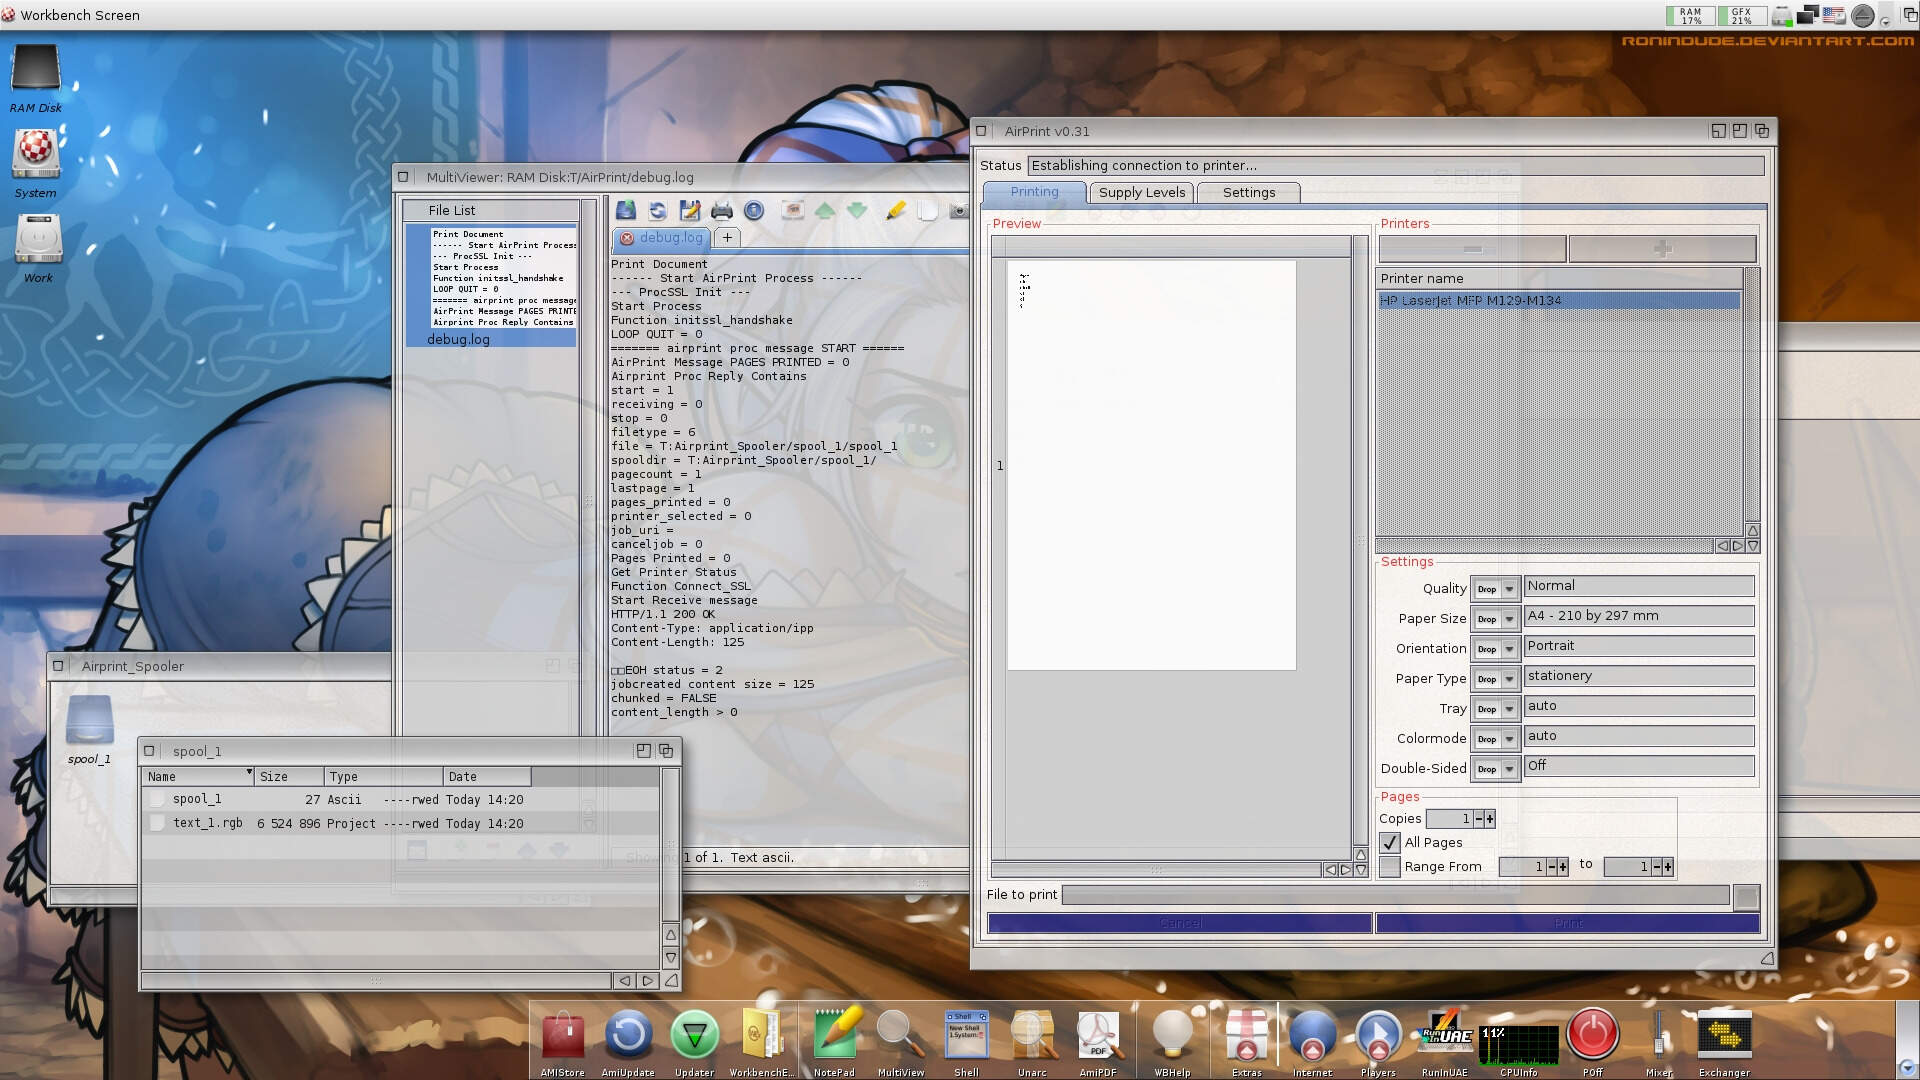Click the Copies minus stepper

click(x=1479, y=819)
